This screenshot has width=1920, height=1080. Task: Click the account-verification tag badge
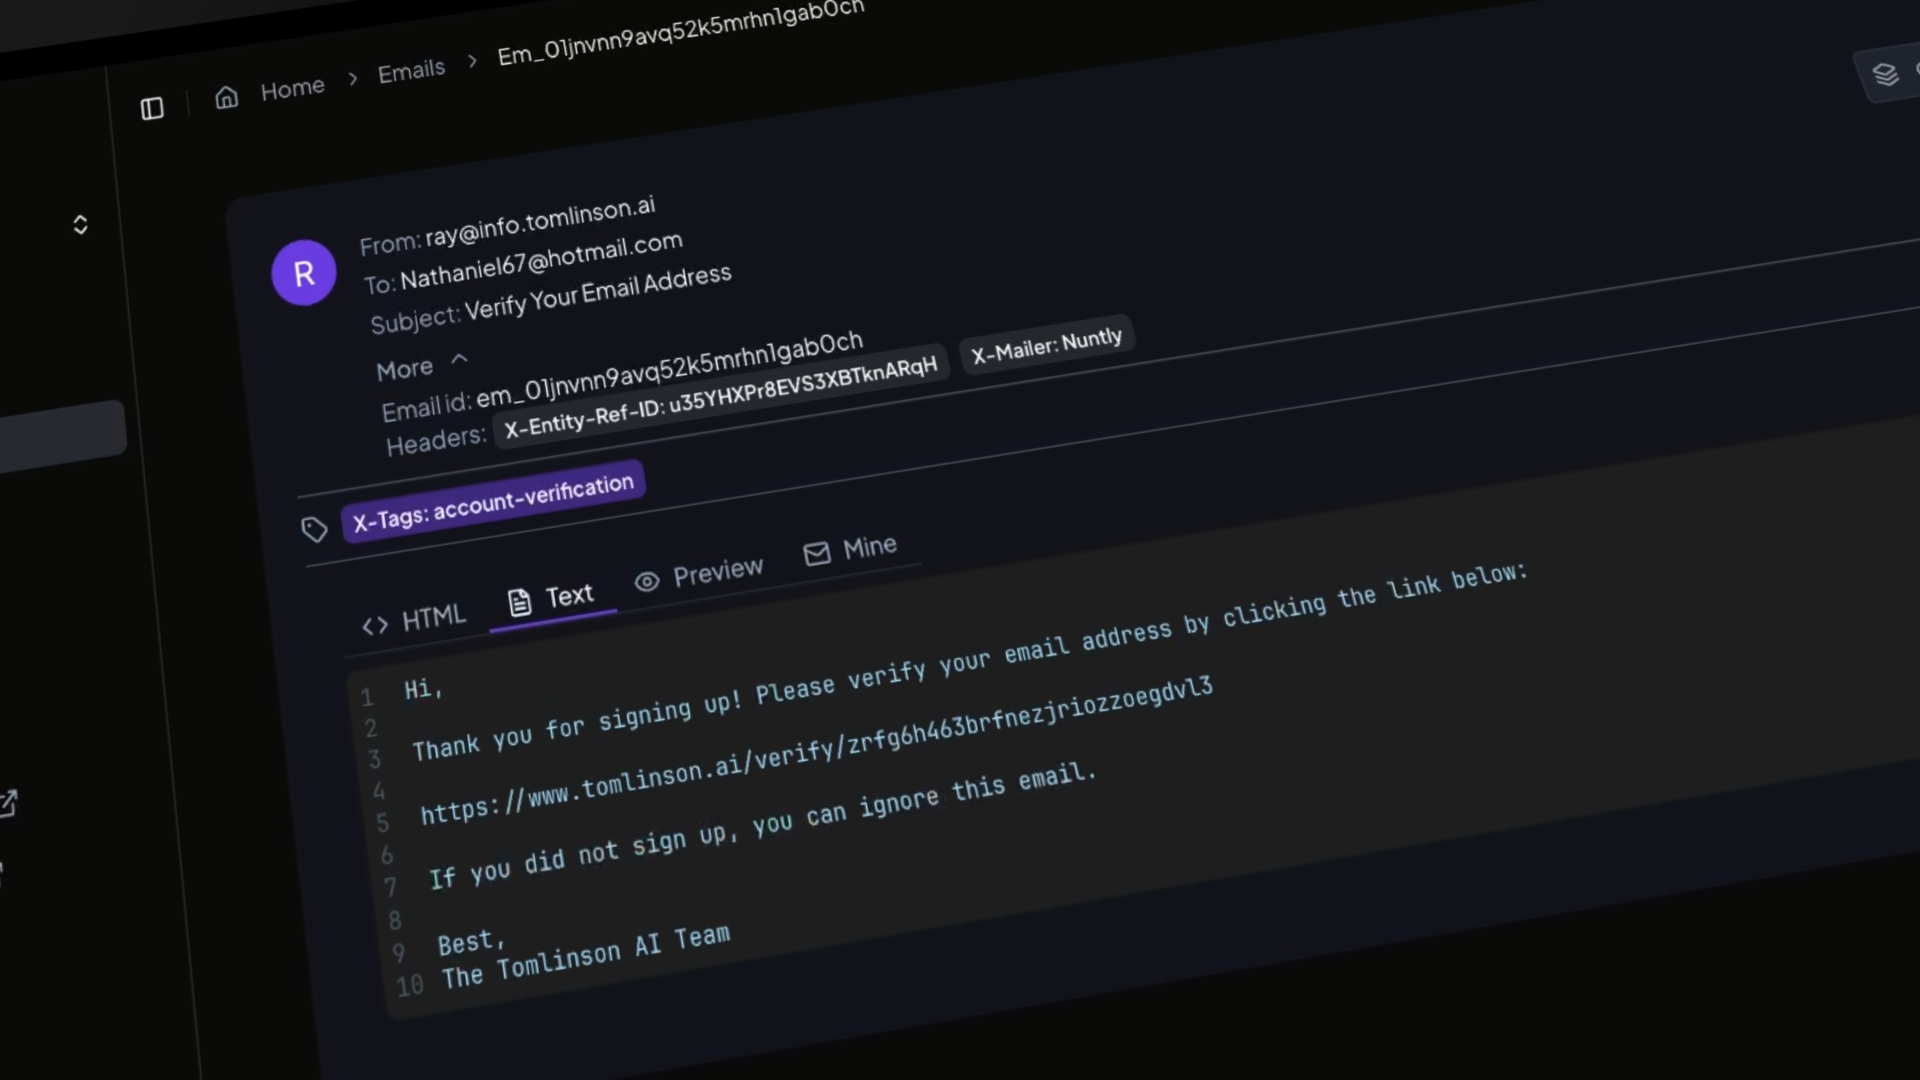point(493,501)
